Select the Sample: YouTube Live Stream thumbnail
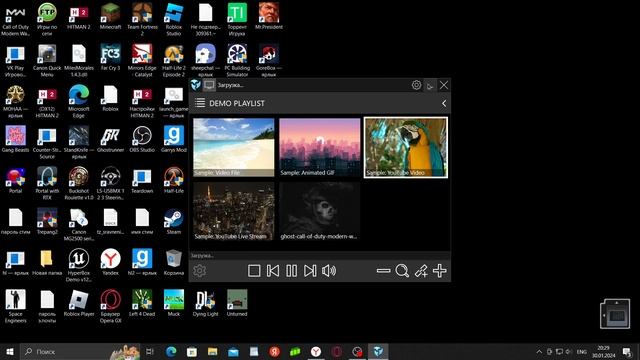Image resolution: width=640 pixels, height=360 pixels. 233,211
